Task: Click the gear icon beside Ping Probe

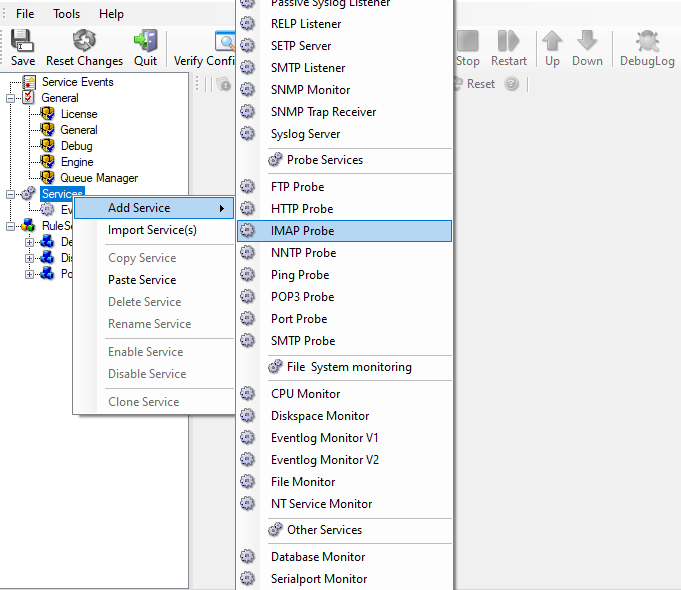Action: tap(248, 275)
